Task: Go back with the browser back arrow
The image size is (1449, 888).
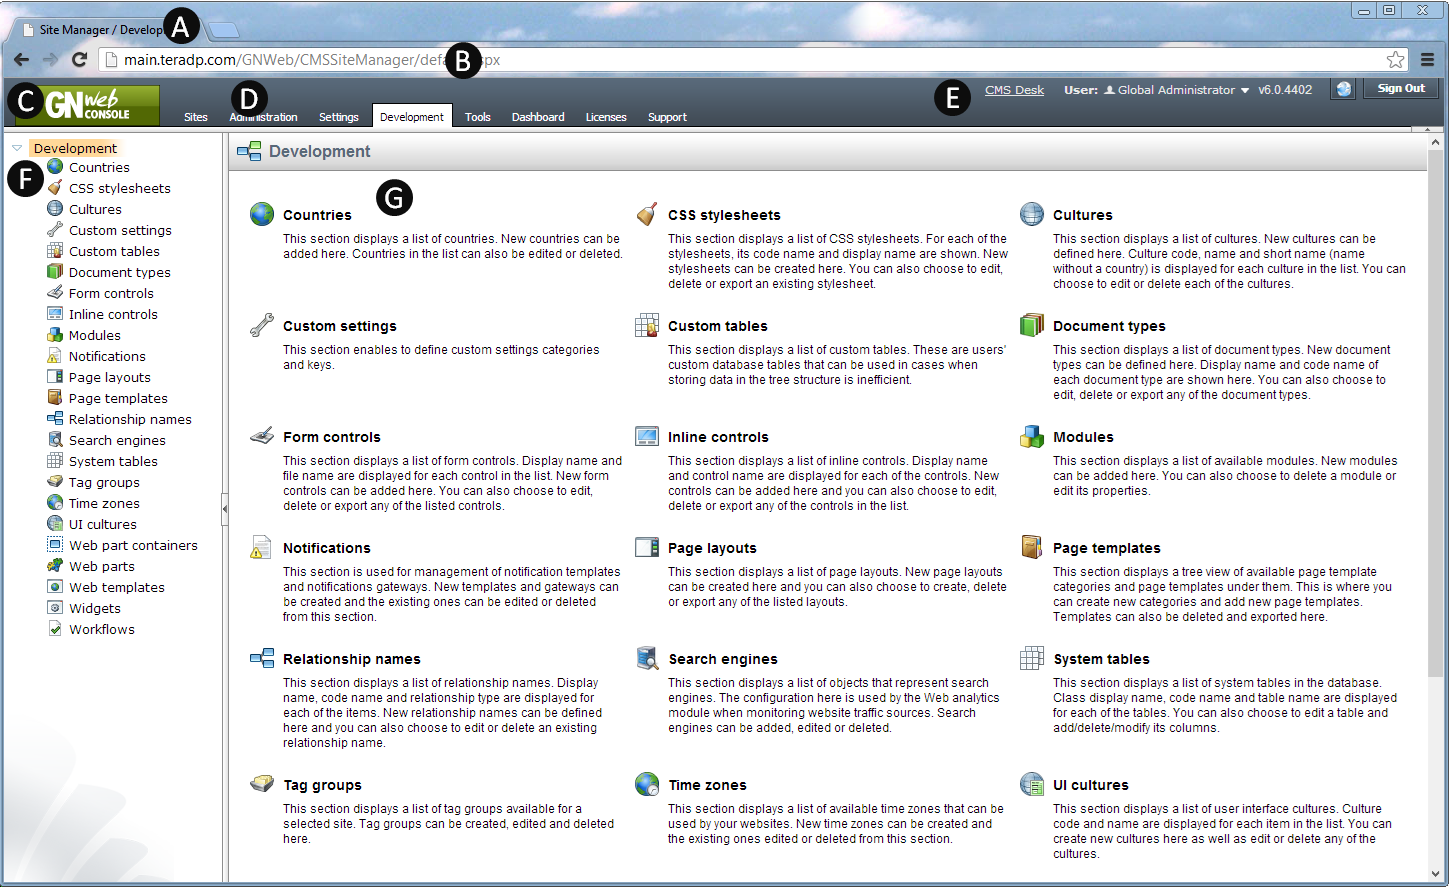Action: [x=21, y=60]
